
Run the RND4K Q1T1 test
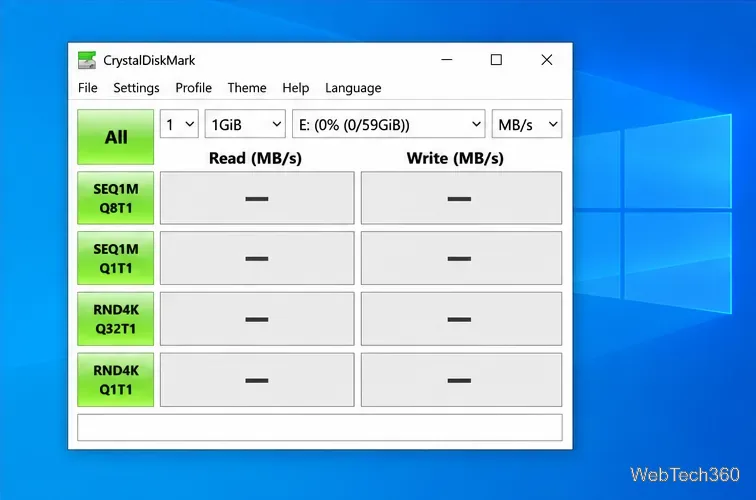coord(116,379)
